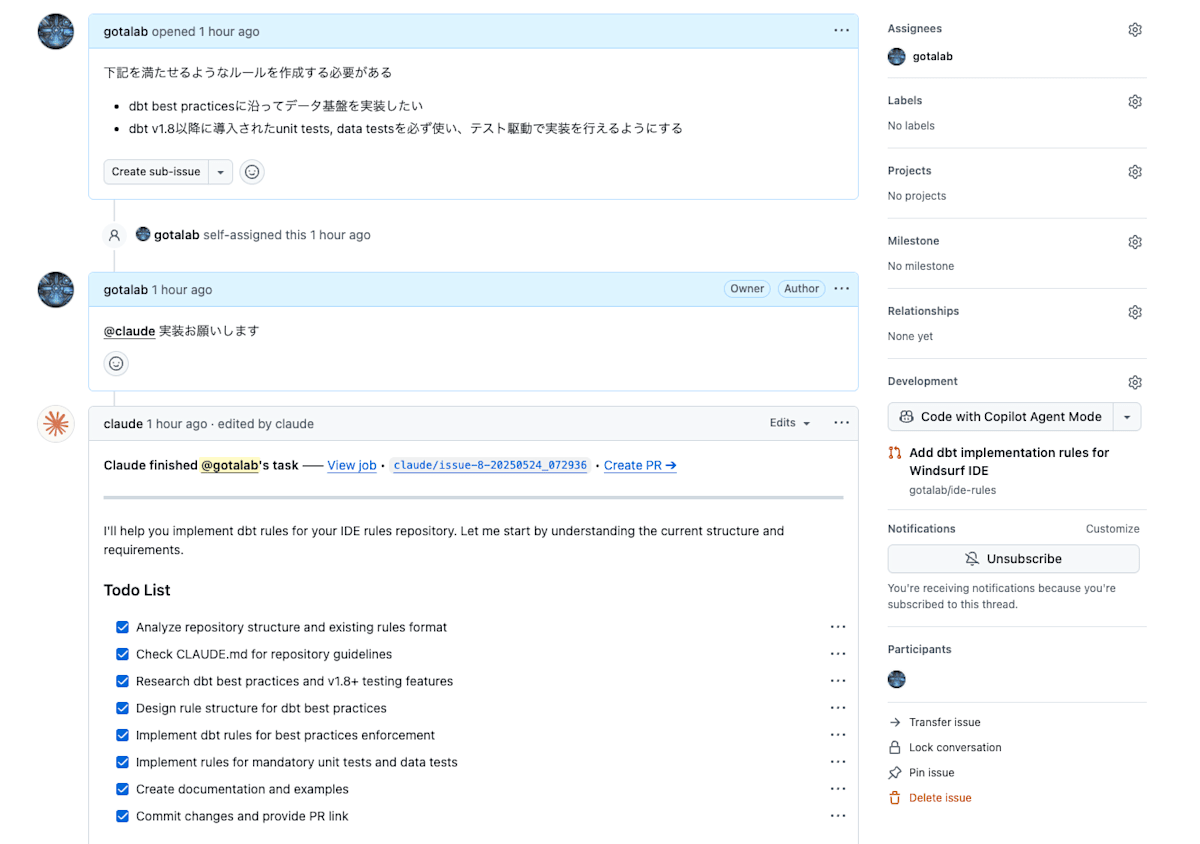
Task: Toggle Implement dbt rules for best practices checkbox
Action: (123, 735)
